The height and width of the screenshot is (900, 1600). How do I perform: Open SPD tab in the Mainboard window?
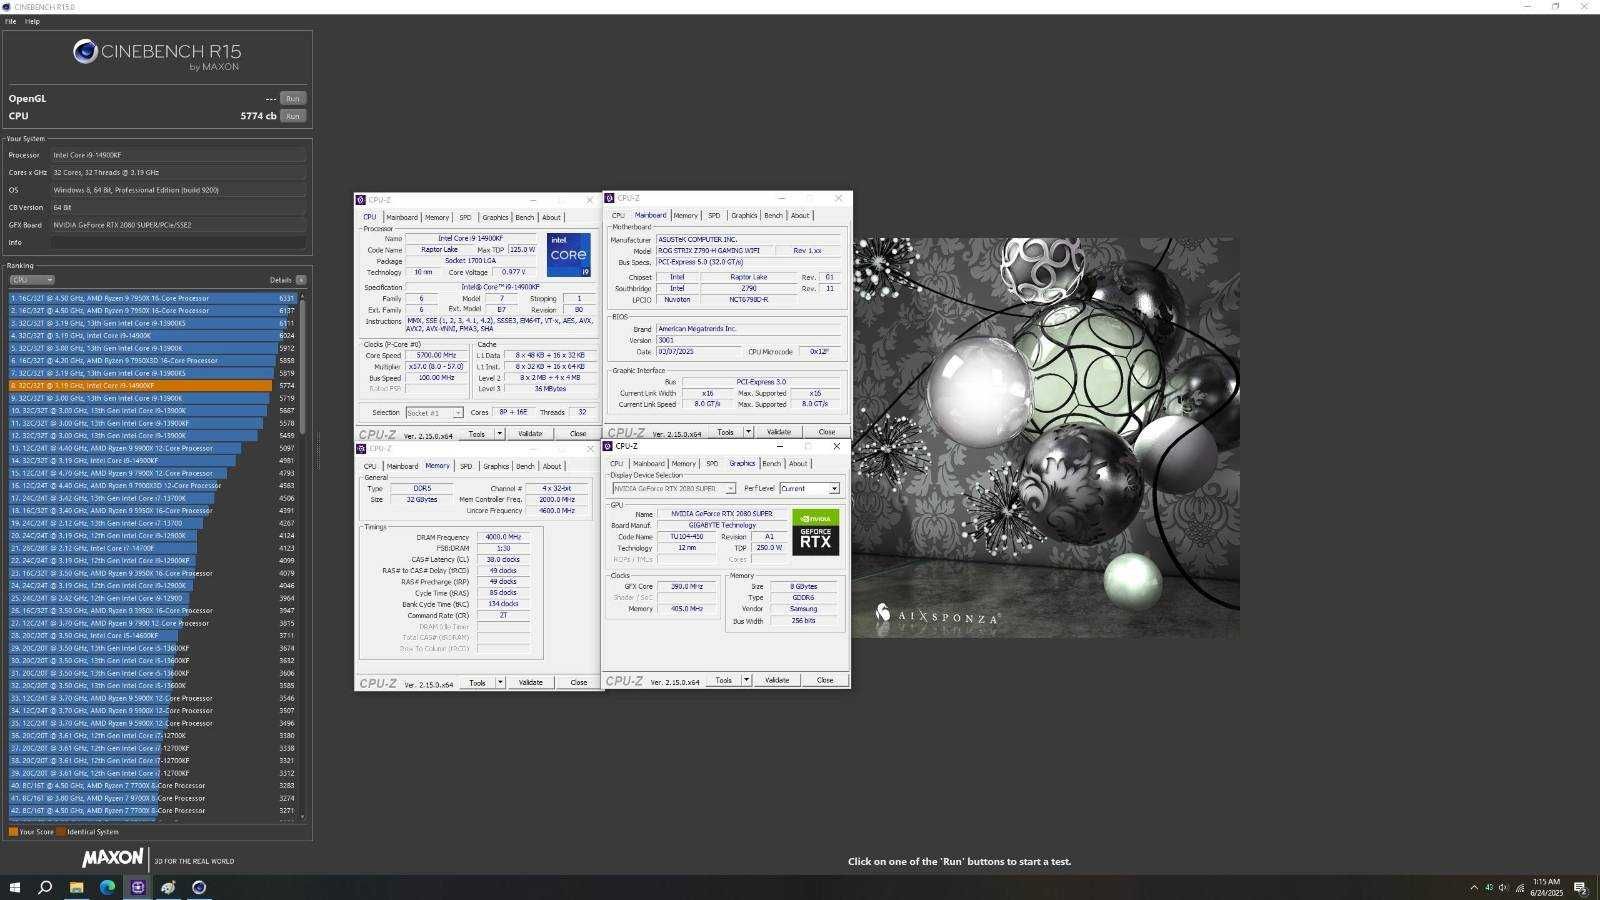[x=714, y=215]
